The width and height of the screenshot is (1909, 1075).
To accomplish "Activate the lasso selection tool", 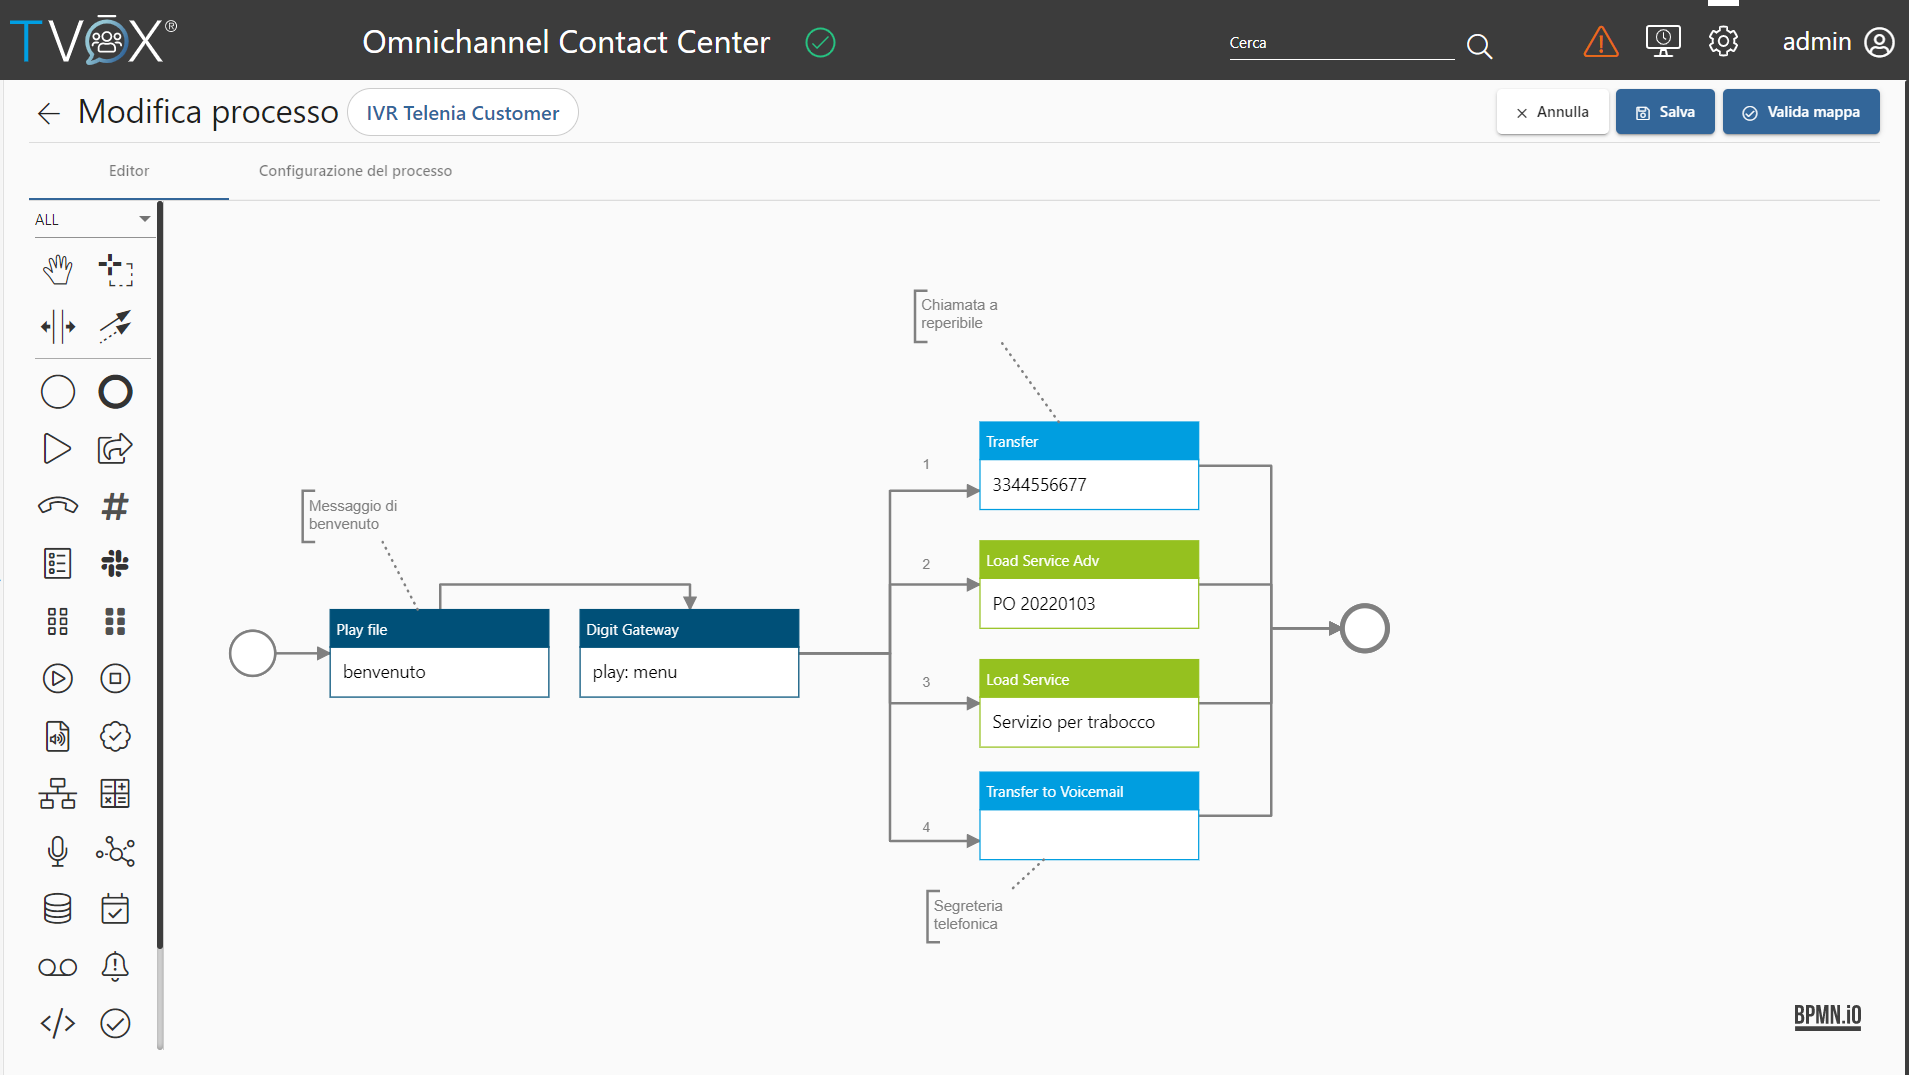I will [x=116, y=269].
